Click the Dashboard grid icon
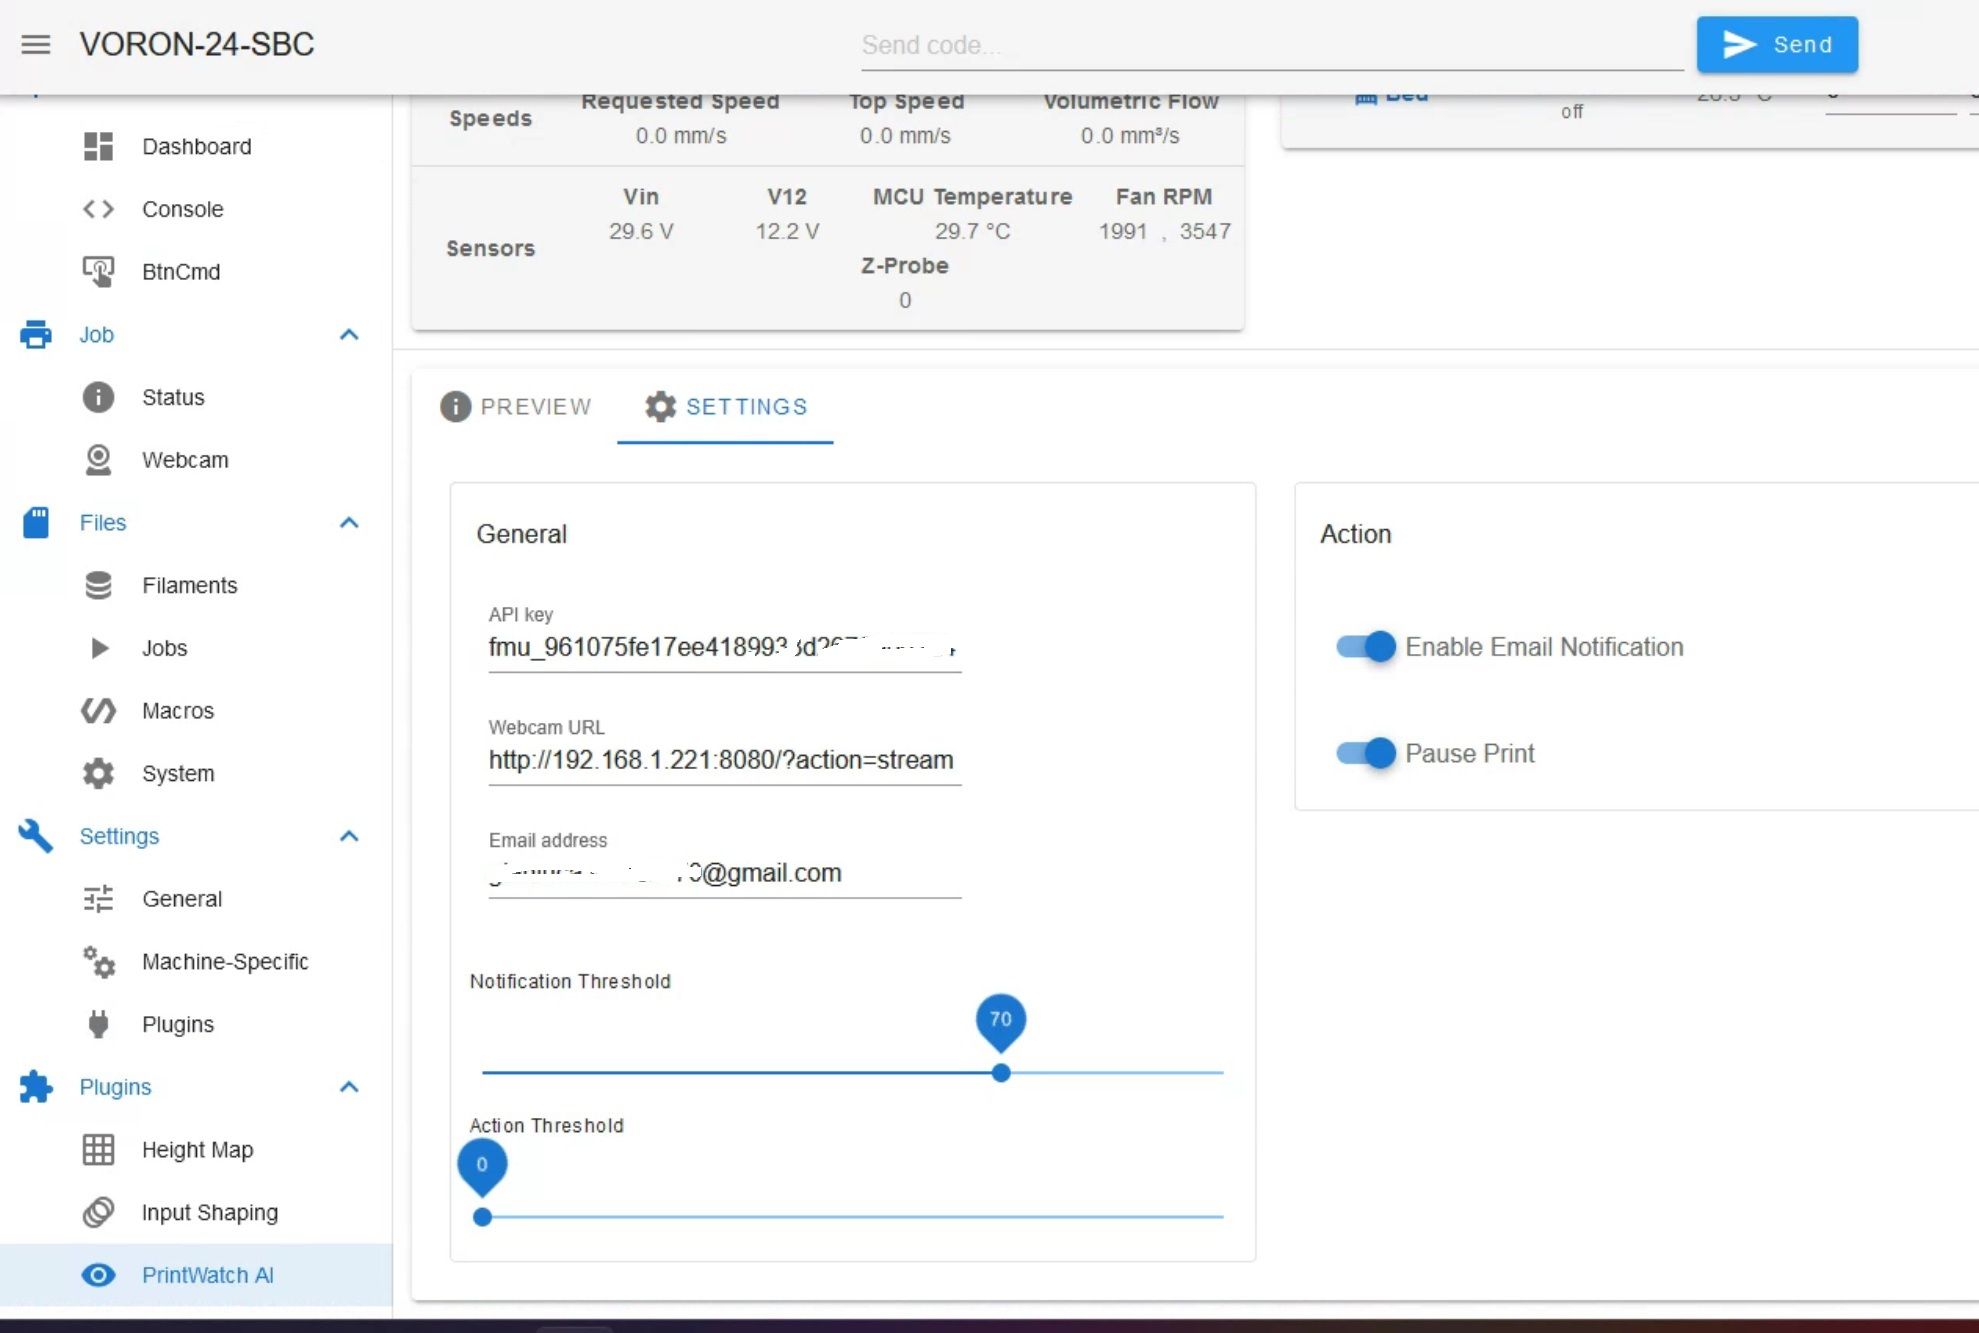Viewport: 1979px width, 1333px height. (x=98, y=146)
